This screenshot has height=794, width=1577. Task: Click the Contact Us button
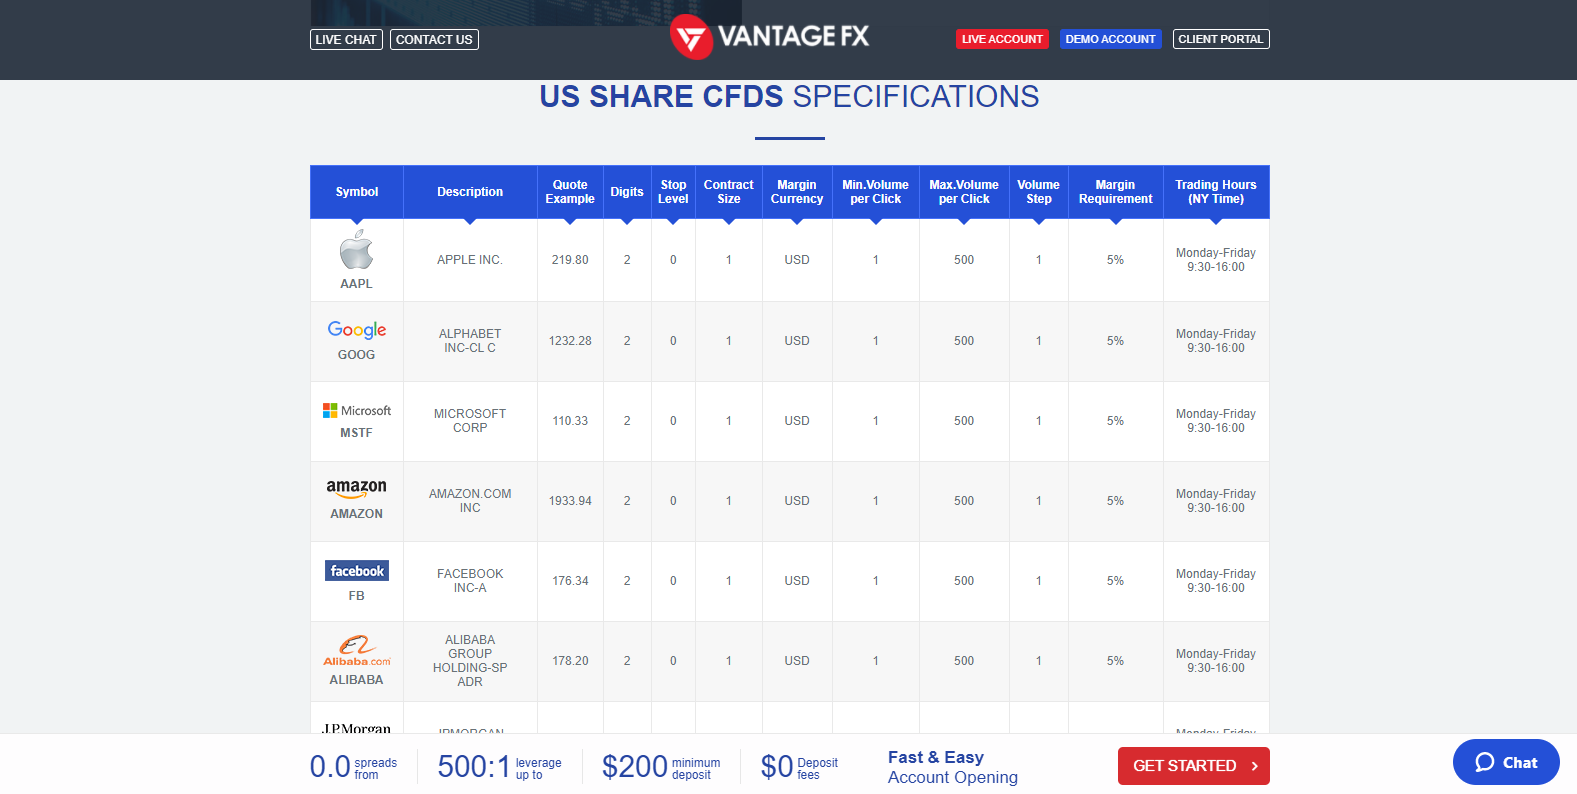tap(434, 40)
